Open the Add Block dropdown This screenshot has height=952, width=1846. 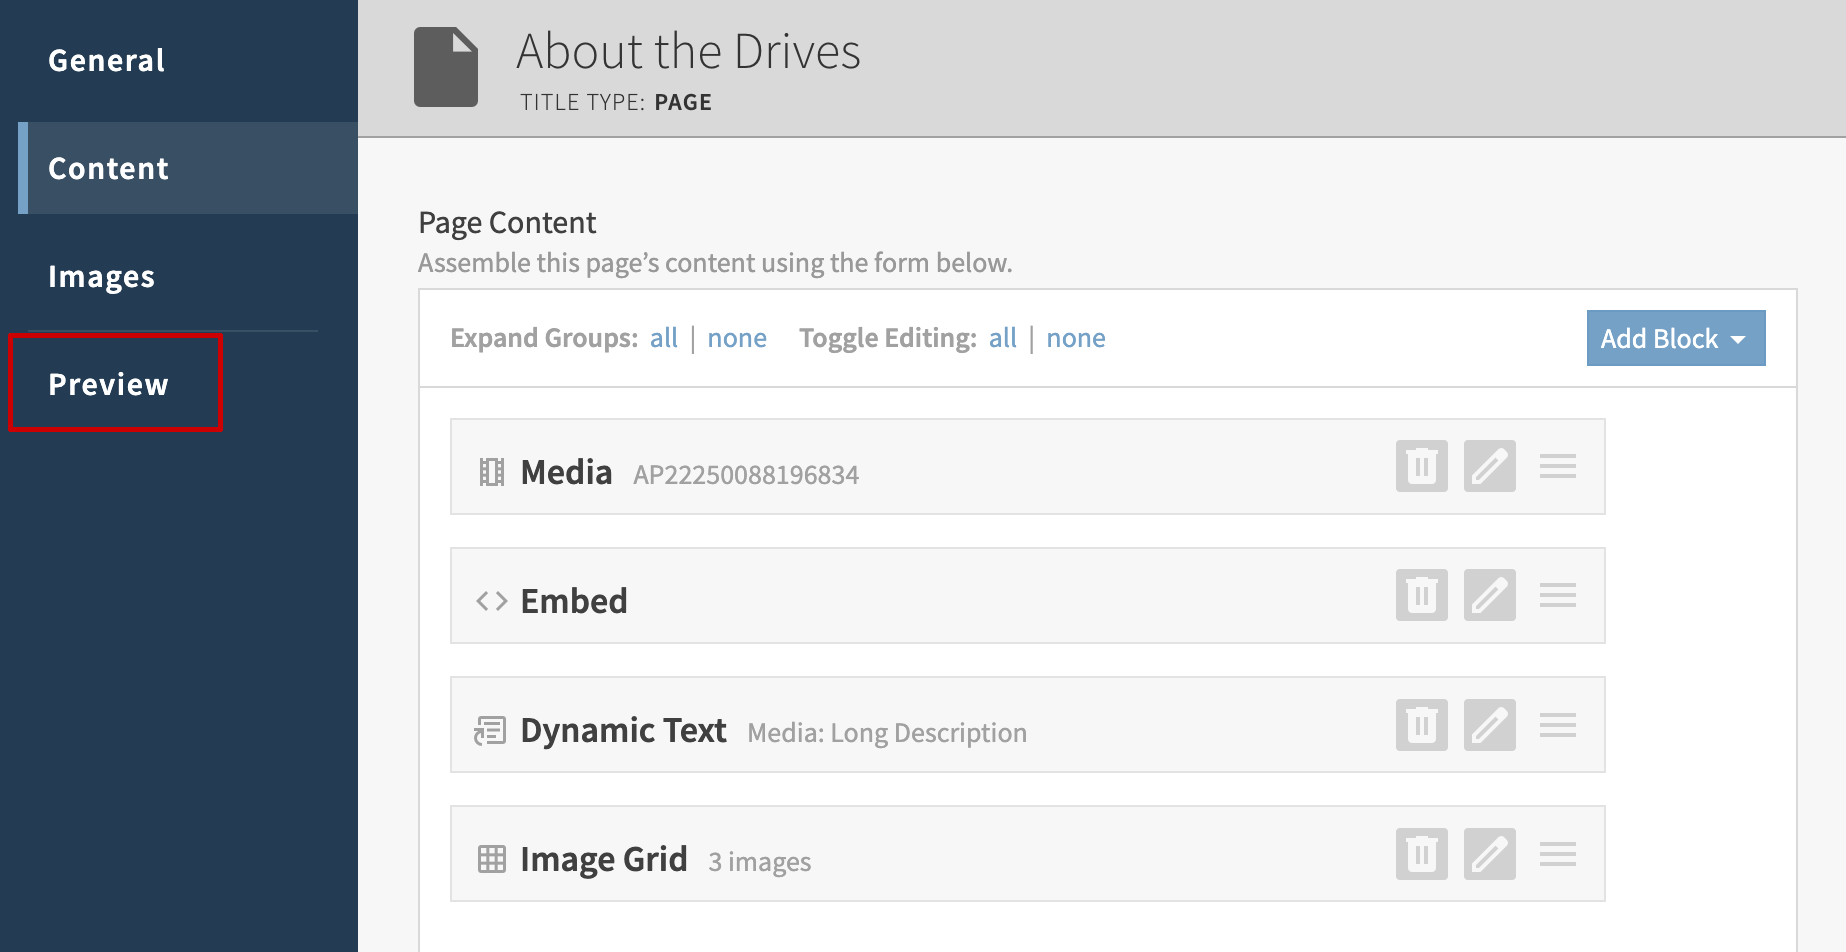pyautogui.click(x=1675, y=338)
